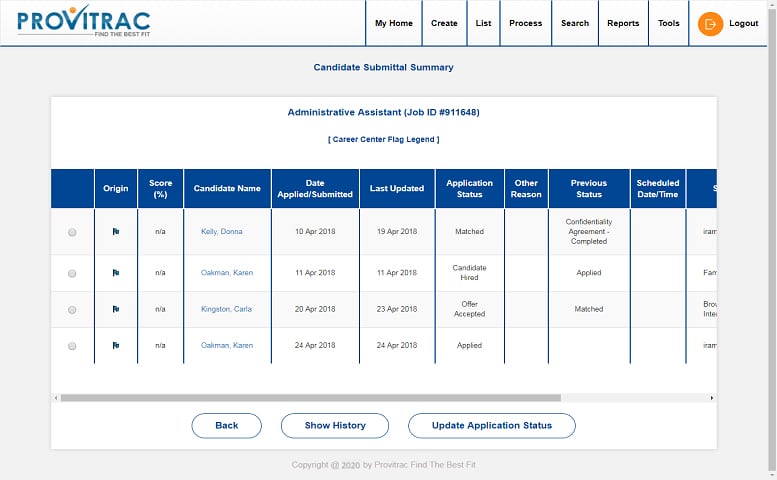Click the Last Updated column header
This screenshot has height=480, width=777.
click(x=397, y=188)
